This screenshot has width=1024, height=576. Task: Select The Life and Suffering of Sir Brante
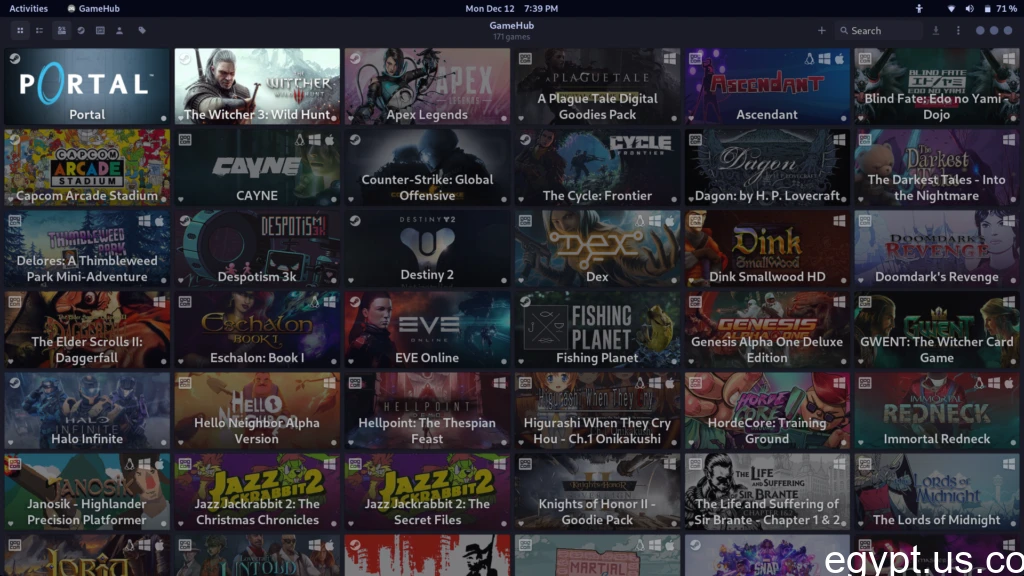(767, 491)
